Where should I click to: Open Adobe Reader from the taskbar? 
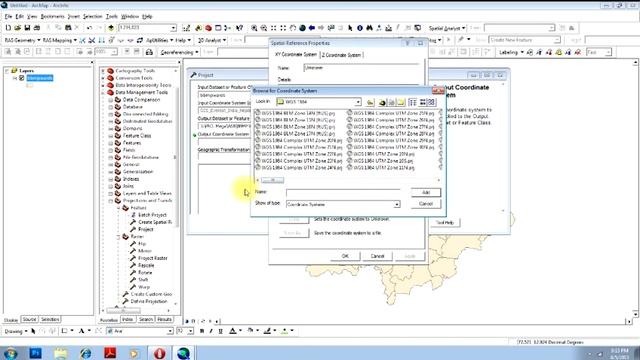[x=110, y=353]
